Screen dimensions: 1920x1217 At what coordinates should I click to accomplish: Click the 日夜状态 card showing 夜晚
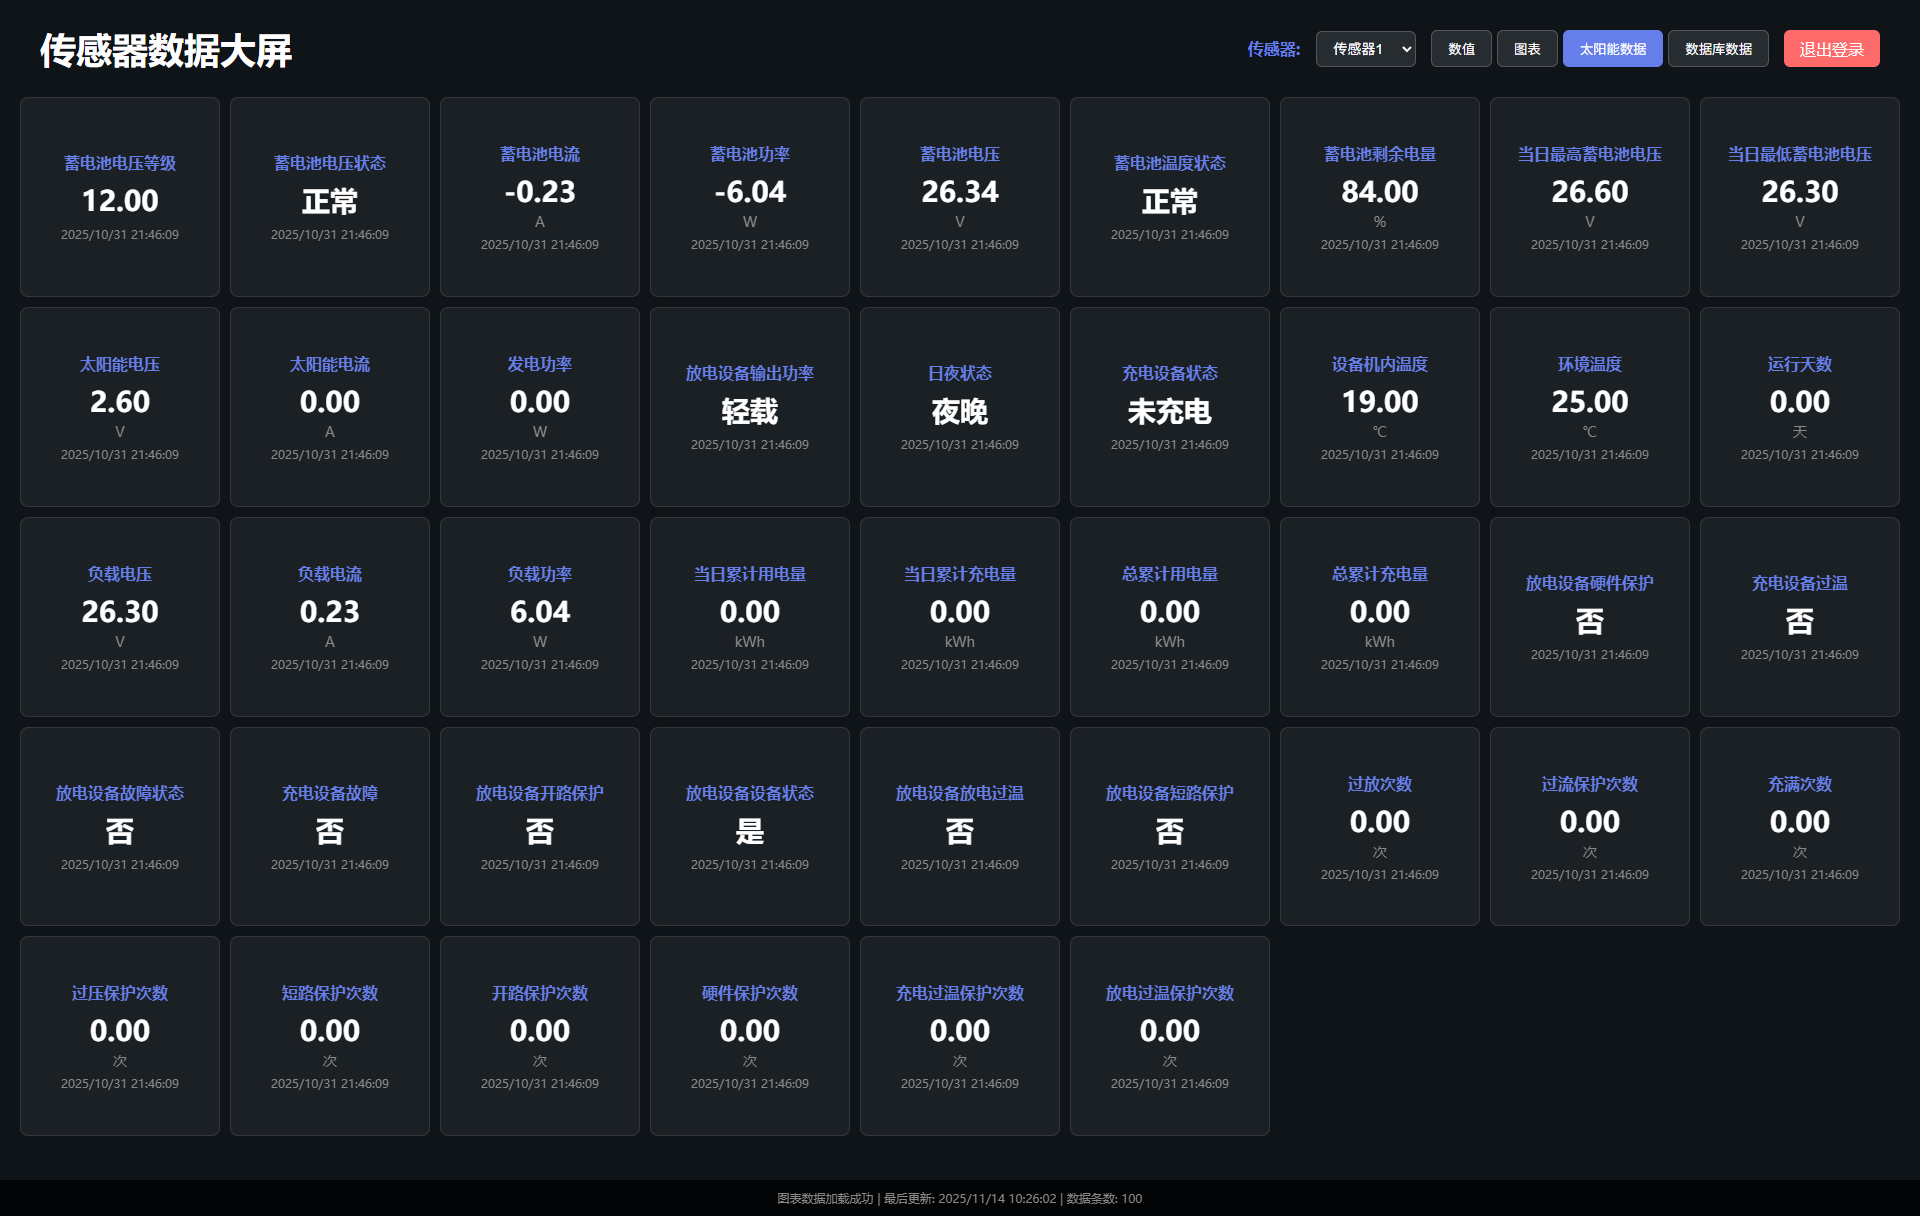tap(960, 407)
